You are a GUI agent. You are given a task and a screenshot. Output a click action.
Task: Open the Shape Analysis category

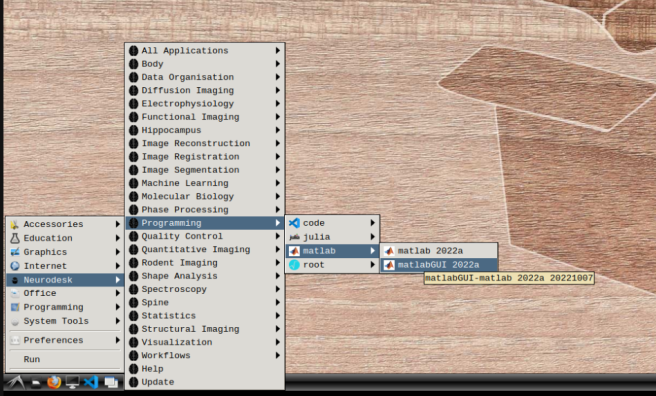tap(205, 276)
